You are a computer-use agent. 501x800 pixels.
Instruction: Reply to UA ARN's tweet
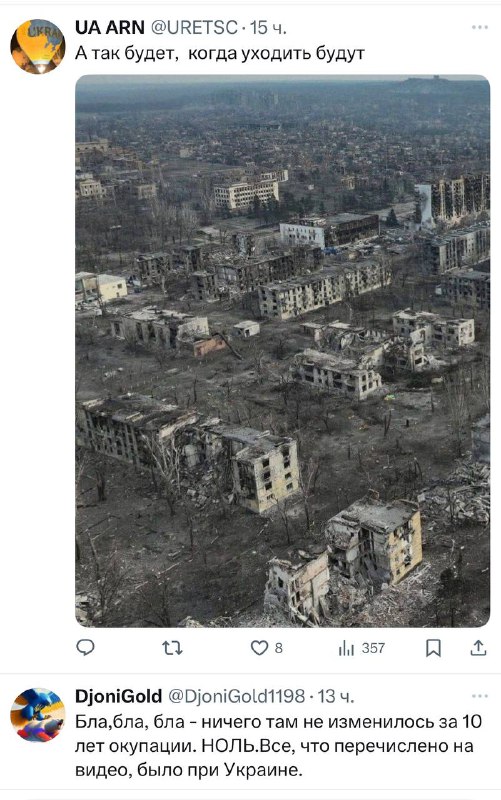pos(85,647)
